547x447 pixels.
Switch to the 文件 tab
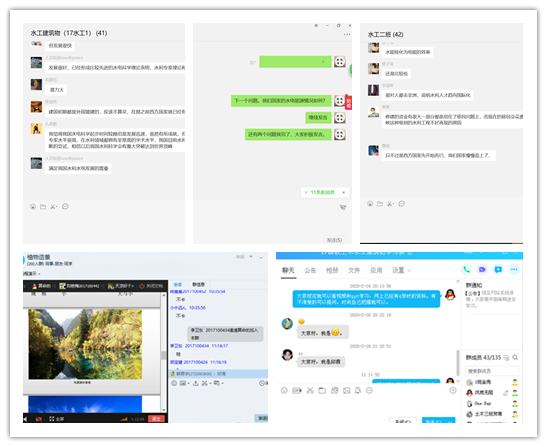tap(354, 270)
